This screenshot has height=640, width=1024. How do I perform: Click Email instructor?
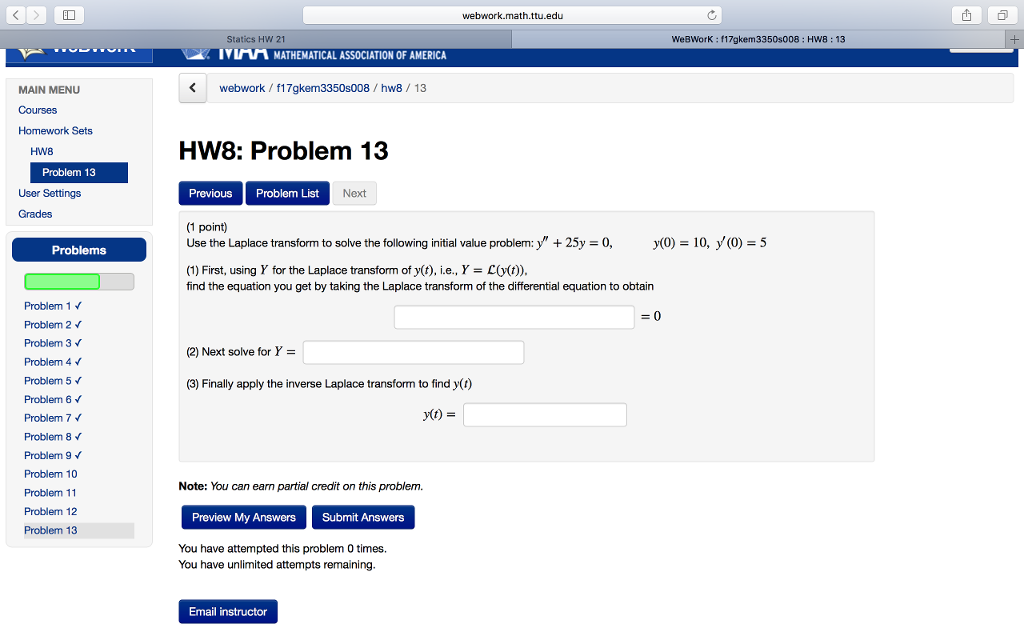227,611
